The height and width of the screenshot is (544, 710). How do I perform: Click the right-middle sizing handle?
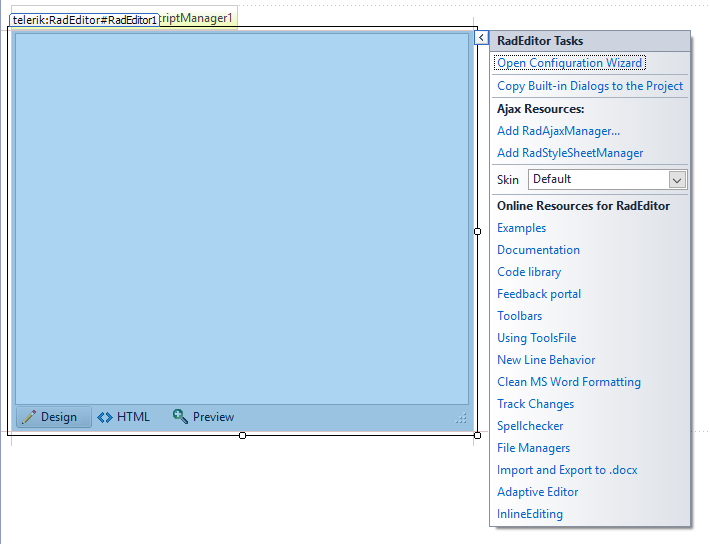click(x=477, y=231)
